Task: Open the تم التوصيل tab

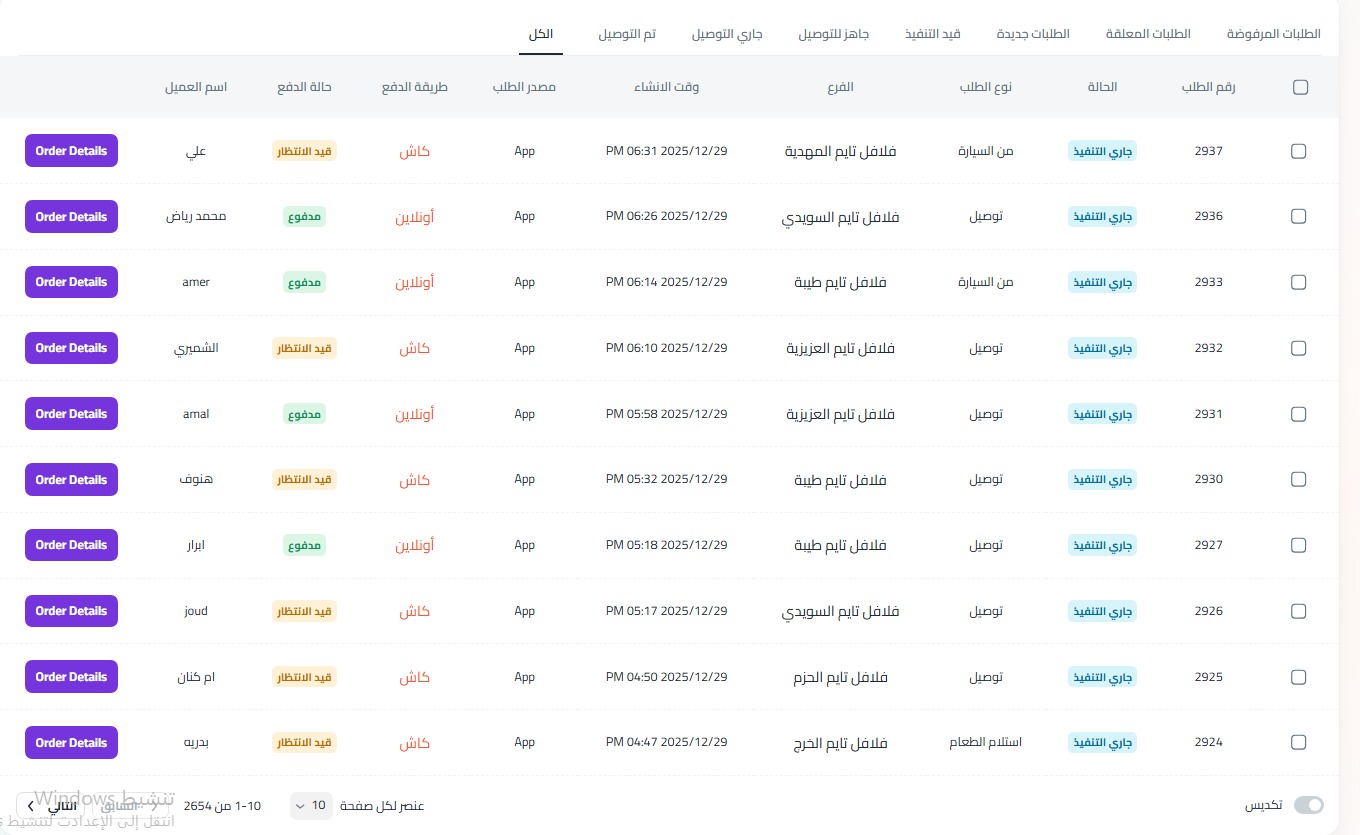Action: [x=627, y=34]
